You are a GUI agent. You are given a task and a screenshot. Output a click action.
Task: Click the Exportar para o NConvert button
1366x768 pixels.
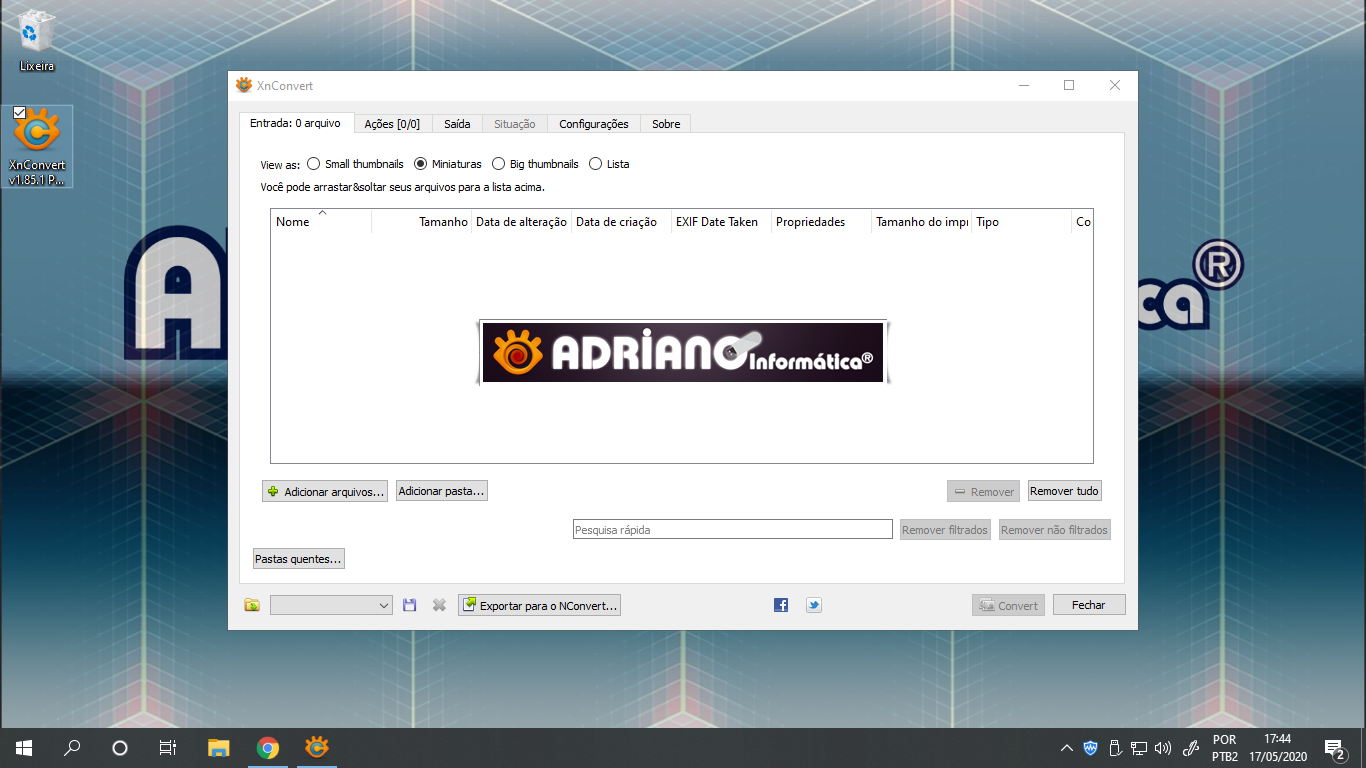[x=539, y=604]
